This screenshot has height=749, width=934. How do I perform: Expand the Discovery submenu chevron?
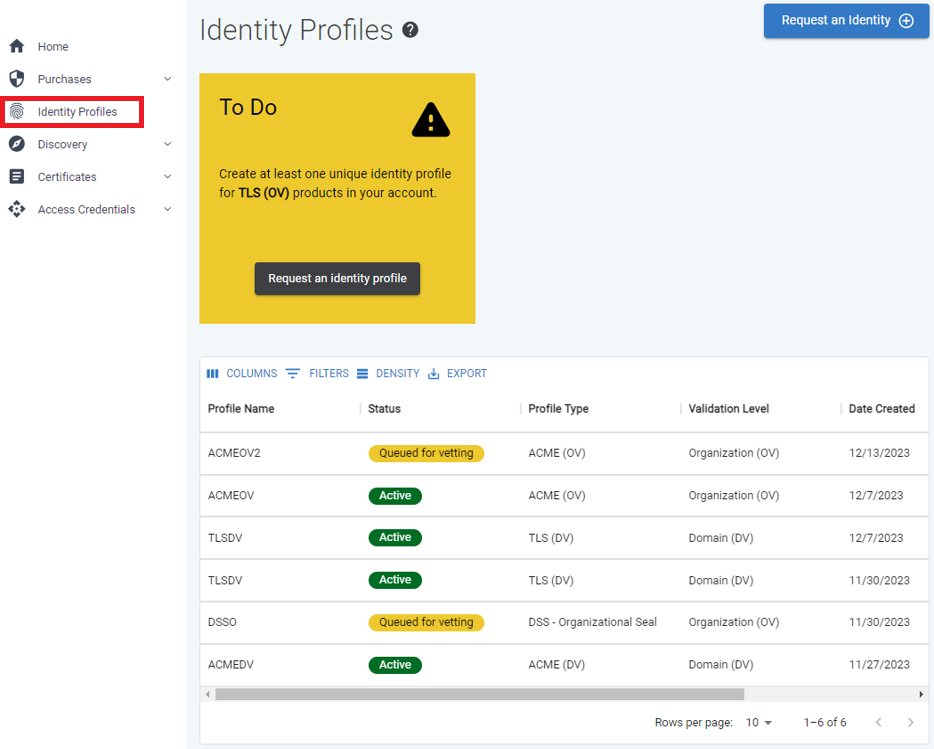point(167,144)
